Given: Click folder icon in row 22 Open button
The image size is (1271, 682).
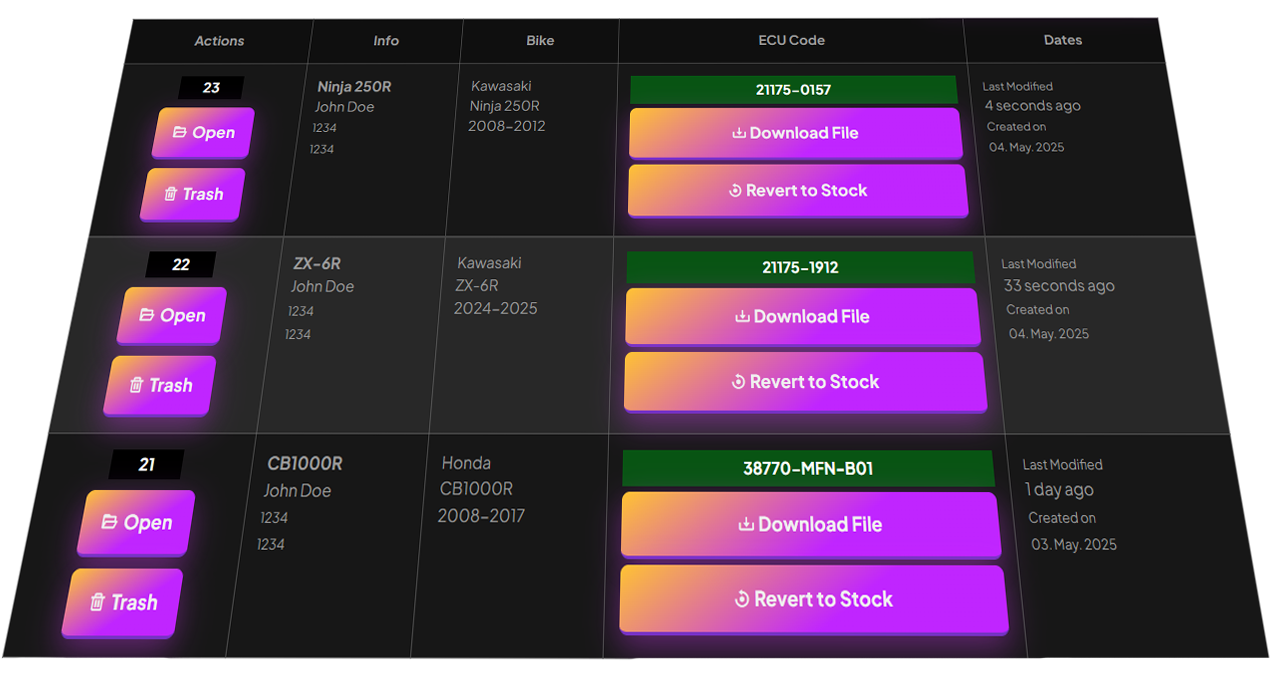Looking at the screenshot, I should click(x=147, y=315).
